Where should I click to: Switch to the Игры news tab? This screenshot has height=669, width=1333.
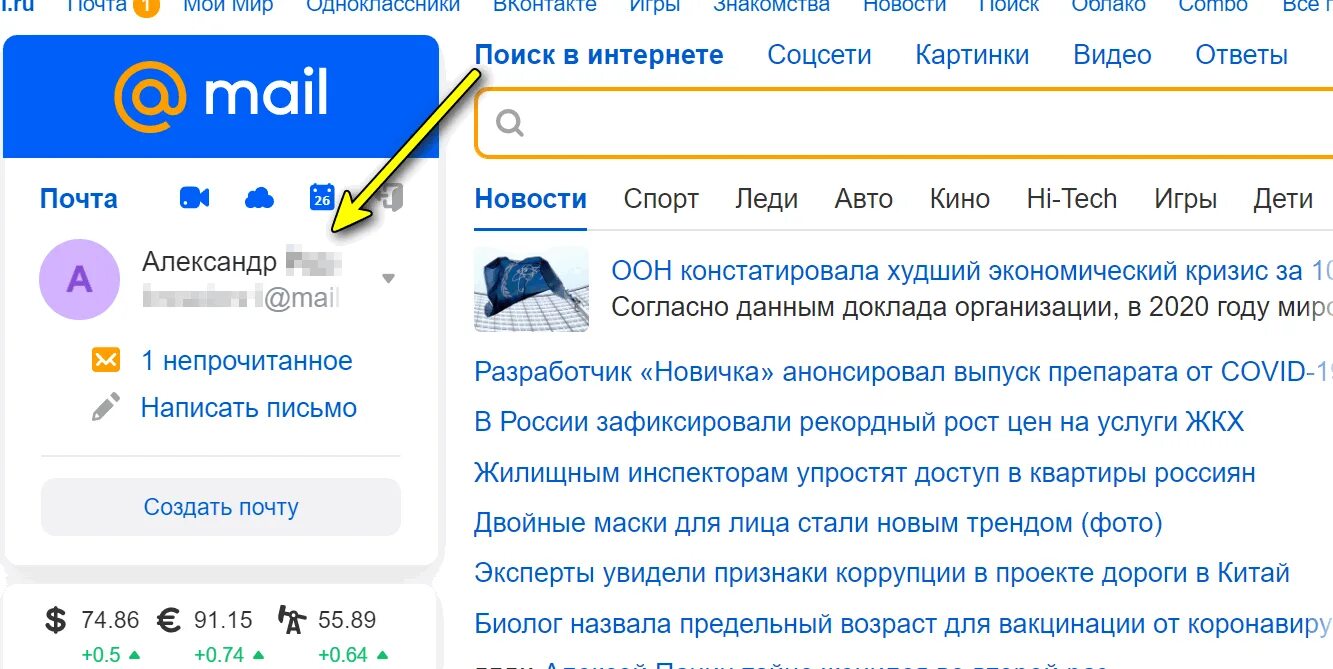tap(1185, 199)
